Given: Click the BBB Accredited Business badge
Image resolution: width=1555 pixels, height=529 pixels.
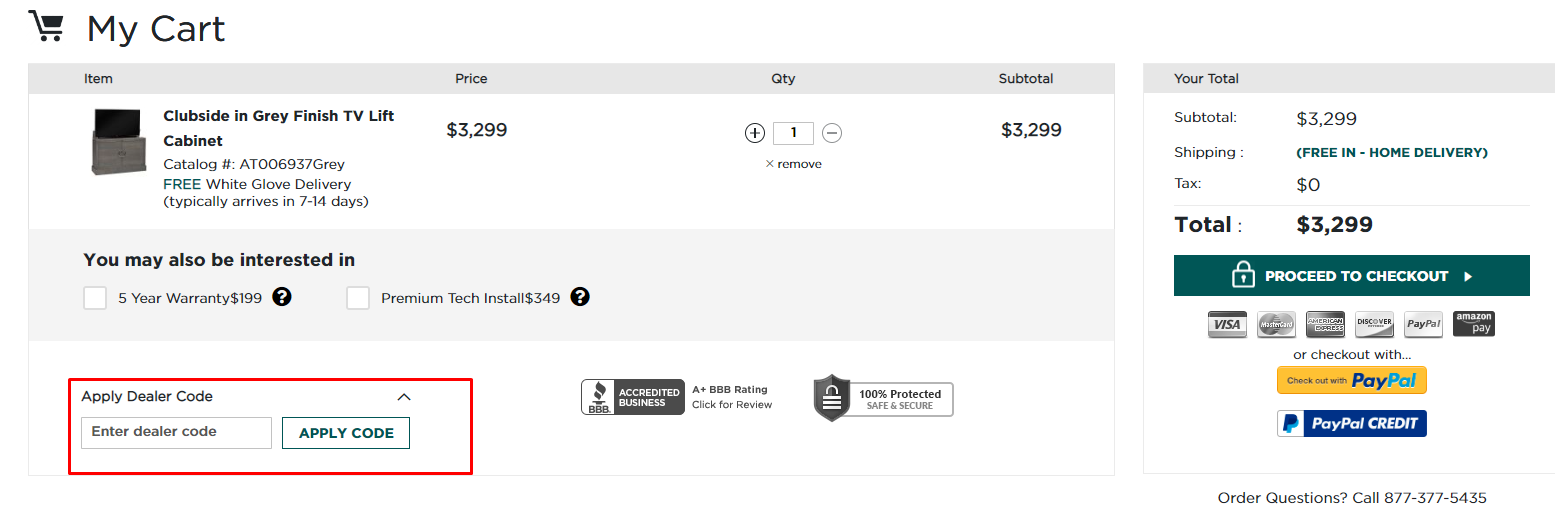Looking at the screenshot, I should point(632,397).
